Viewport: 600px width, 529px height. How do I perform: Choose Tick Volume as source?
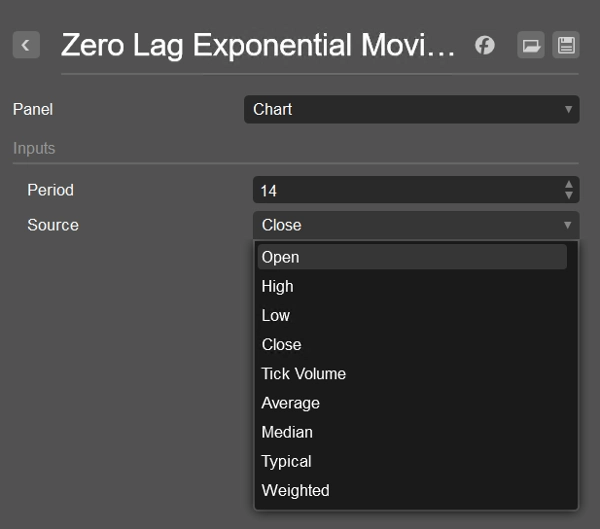point(412,374)
